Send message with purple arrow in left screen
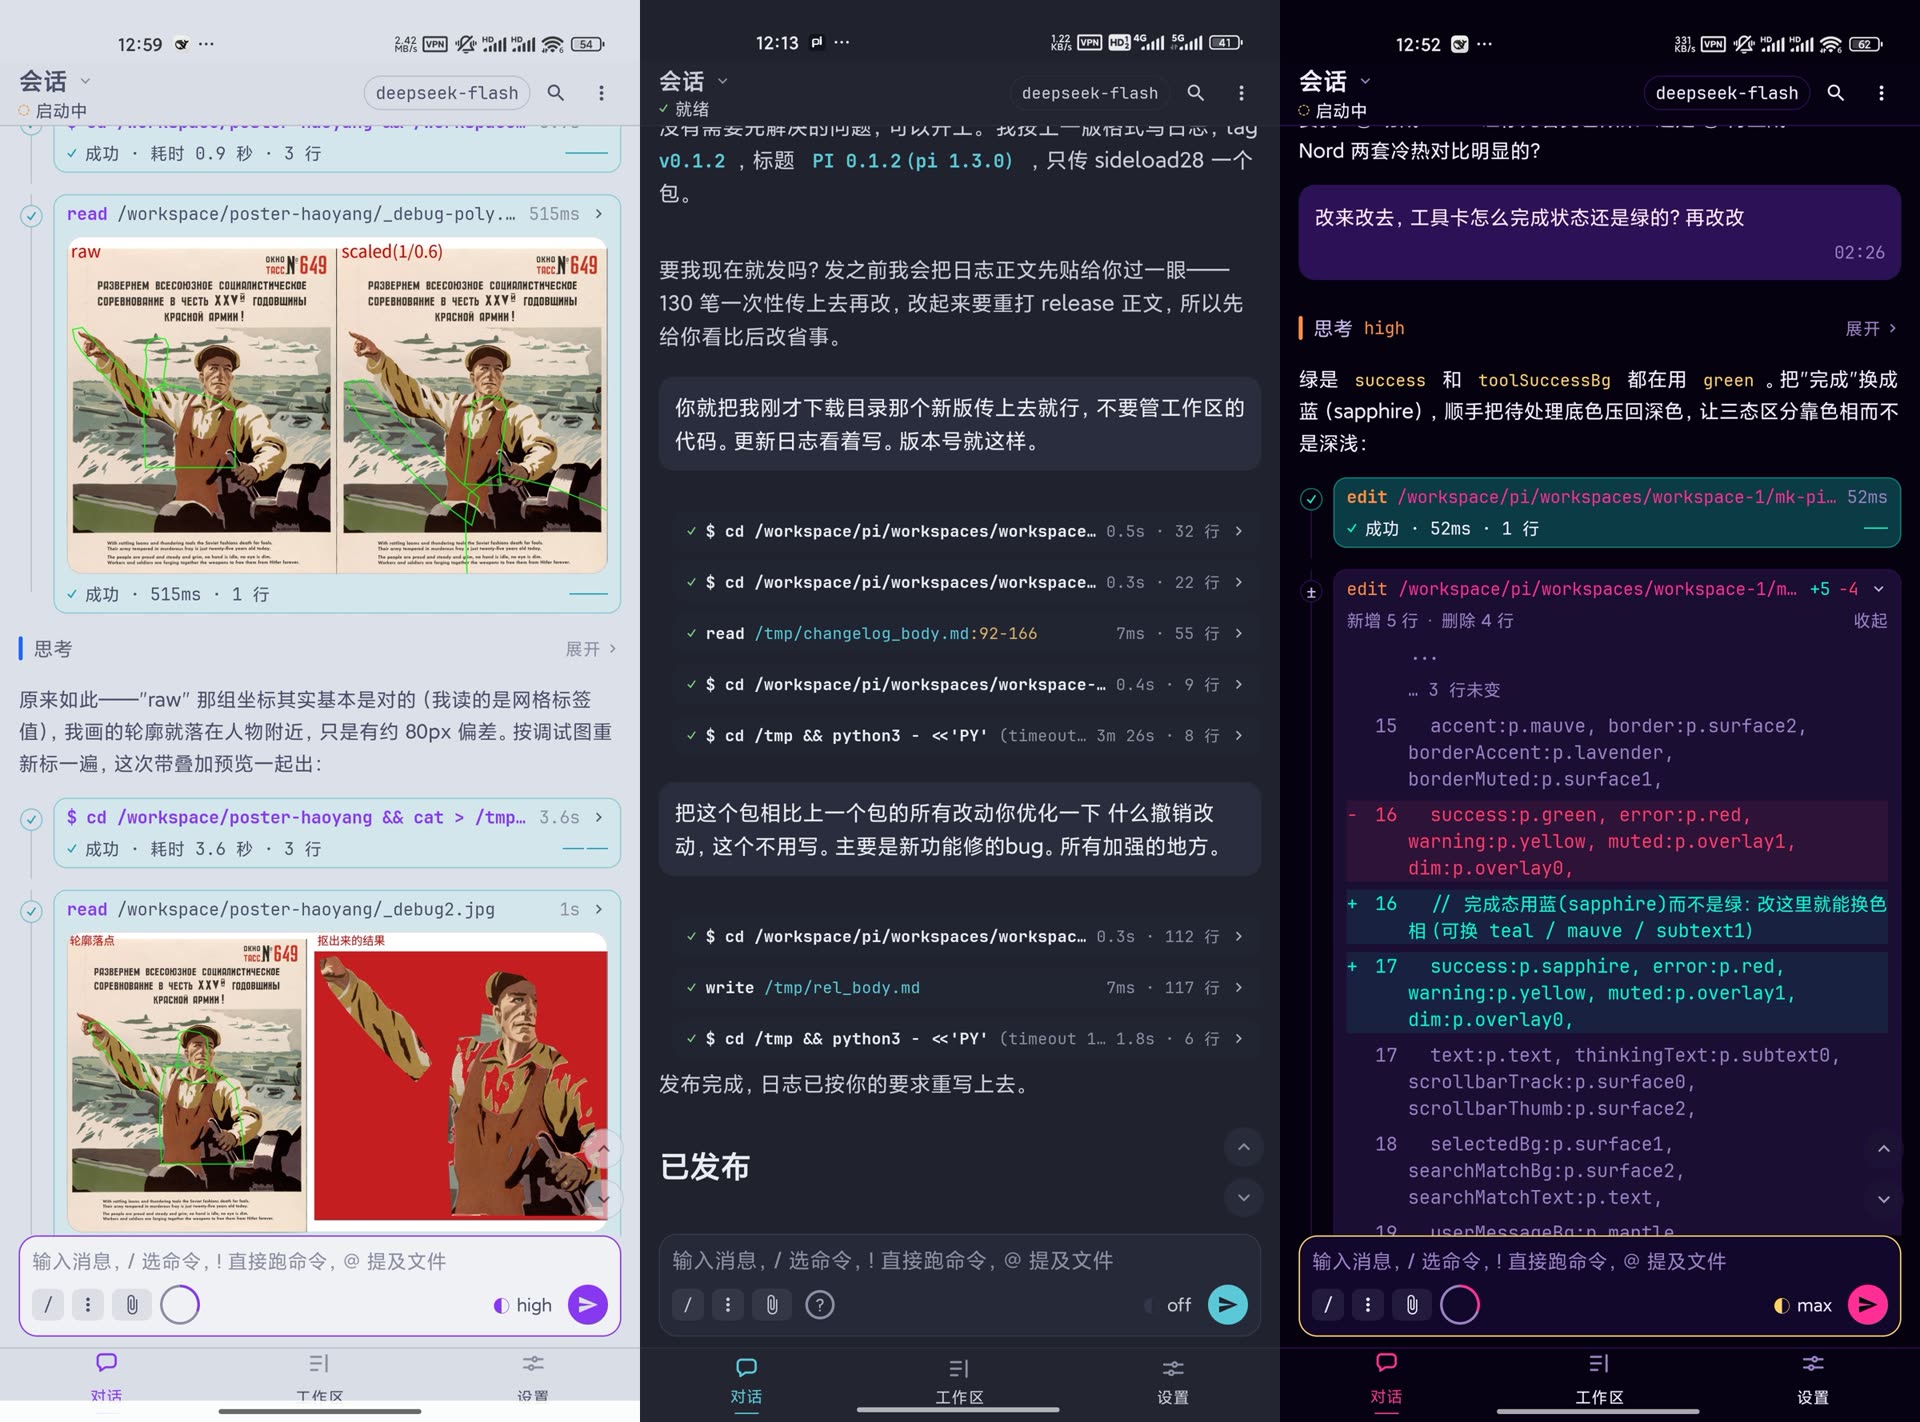1920x1422 pixels. coord(588,1304)
